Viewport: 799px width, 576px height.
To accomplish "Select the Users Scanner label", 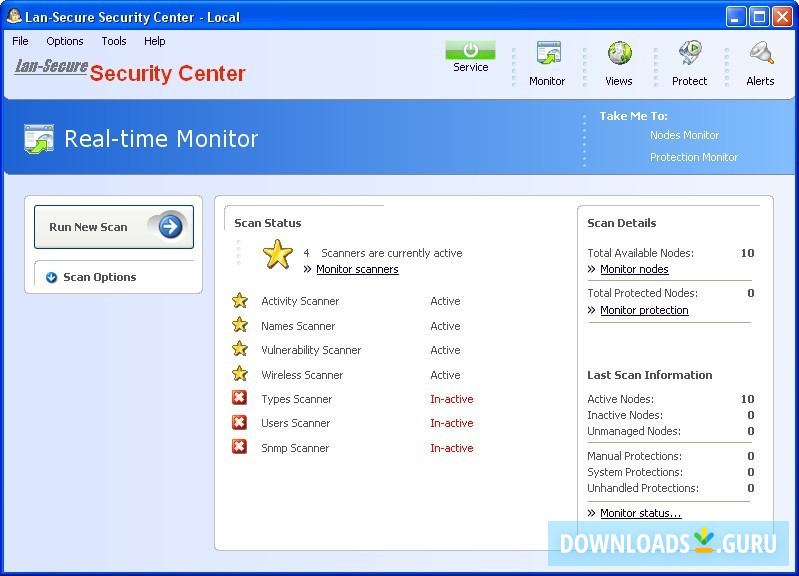I will pyautogui.click(x=296, y=423).
